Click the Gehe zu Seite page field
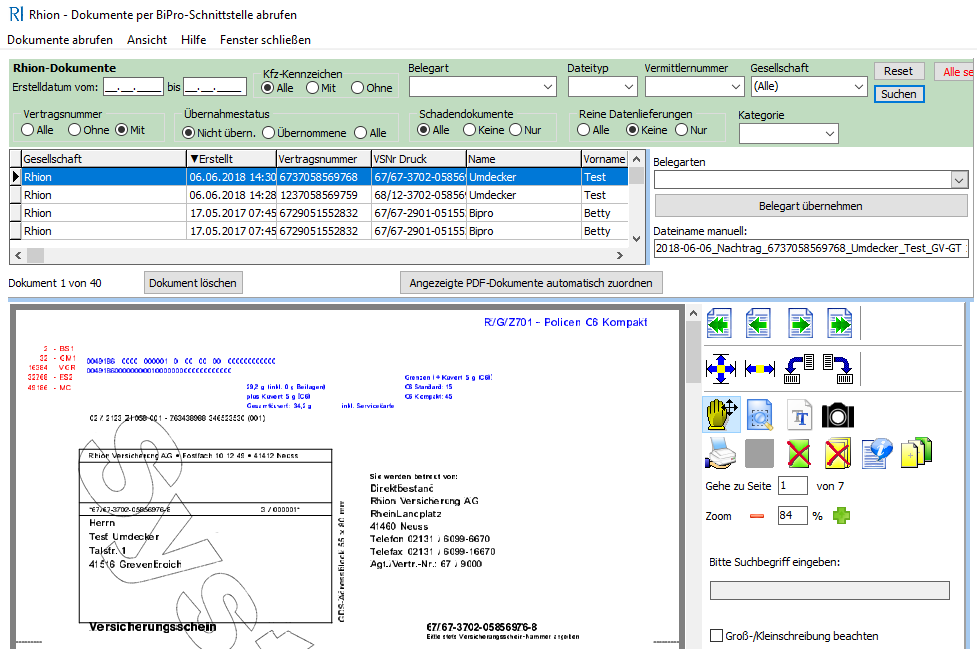The width and height of the screenshot is (977, 649). pyautogui.click(x=793, y=486)
